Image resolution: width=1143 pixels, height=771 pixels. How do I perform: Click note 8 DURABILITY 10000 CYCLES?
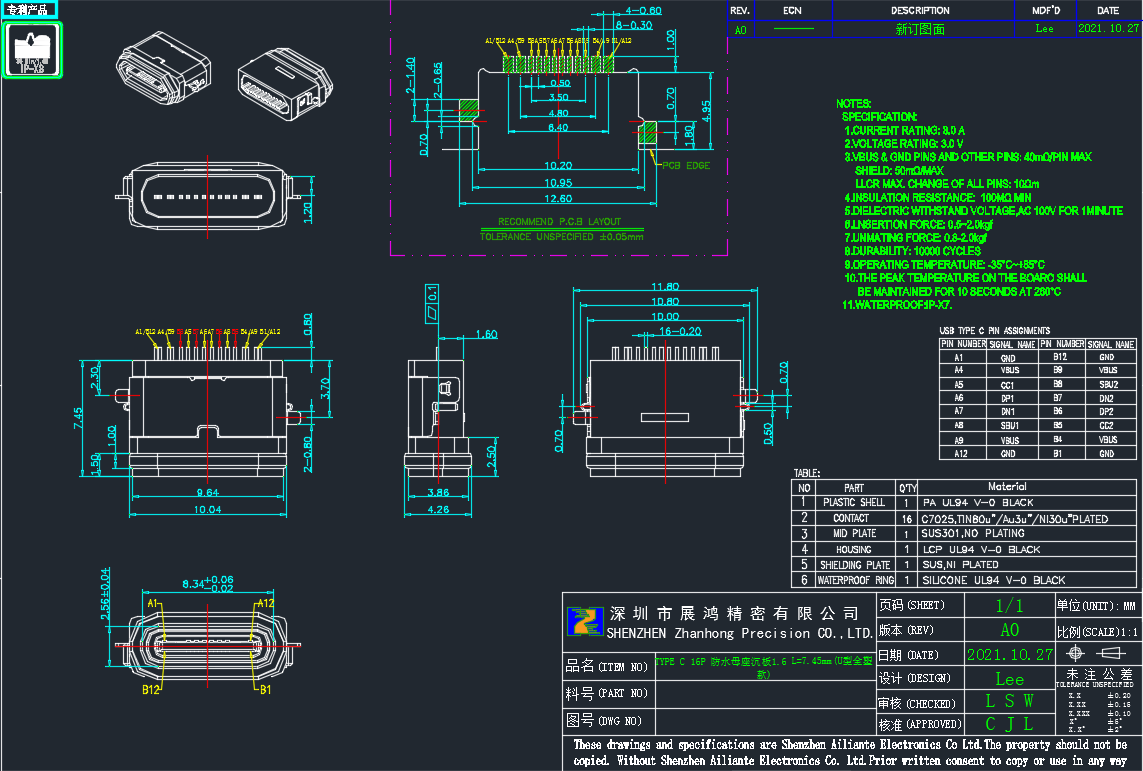pyautogui.click(x=913, y=251)
